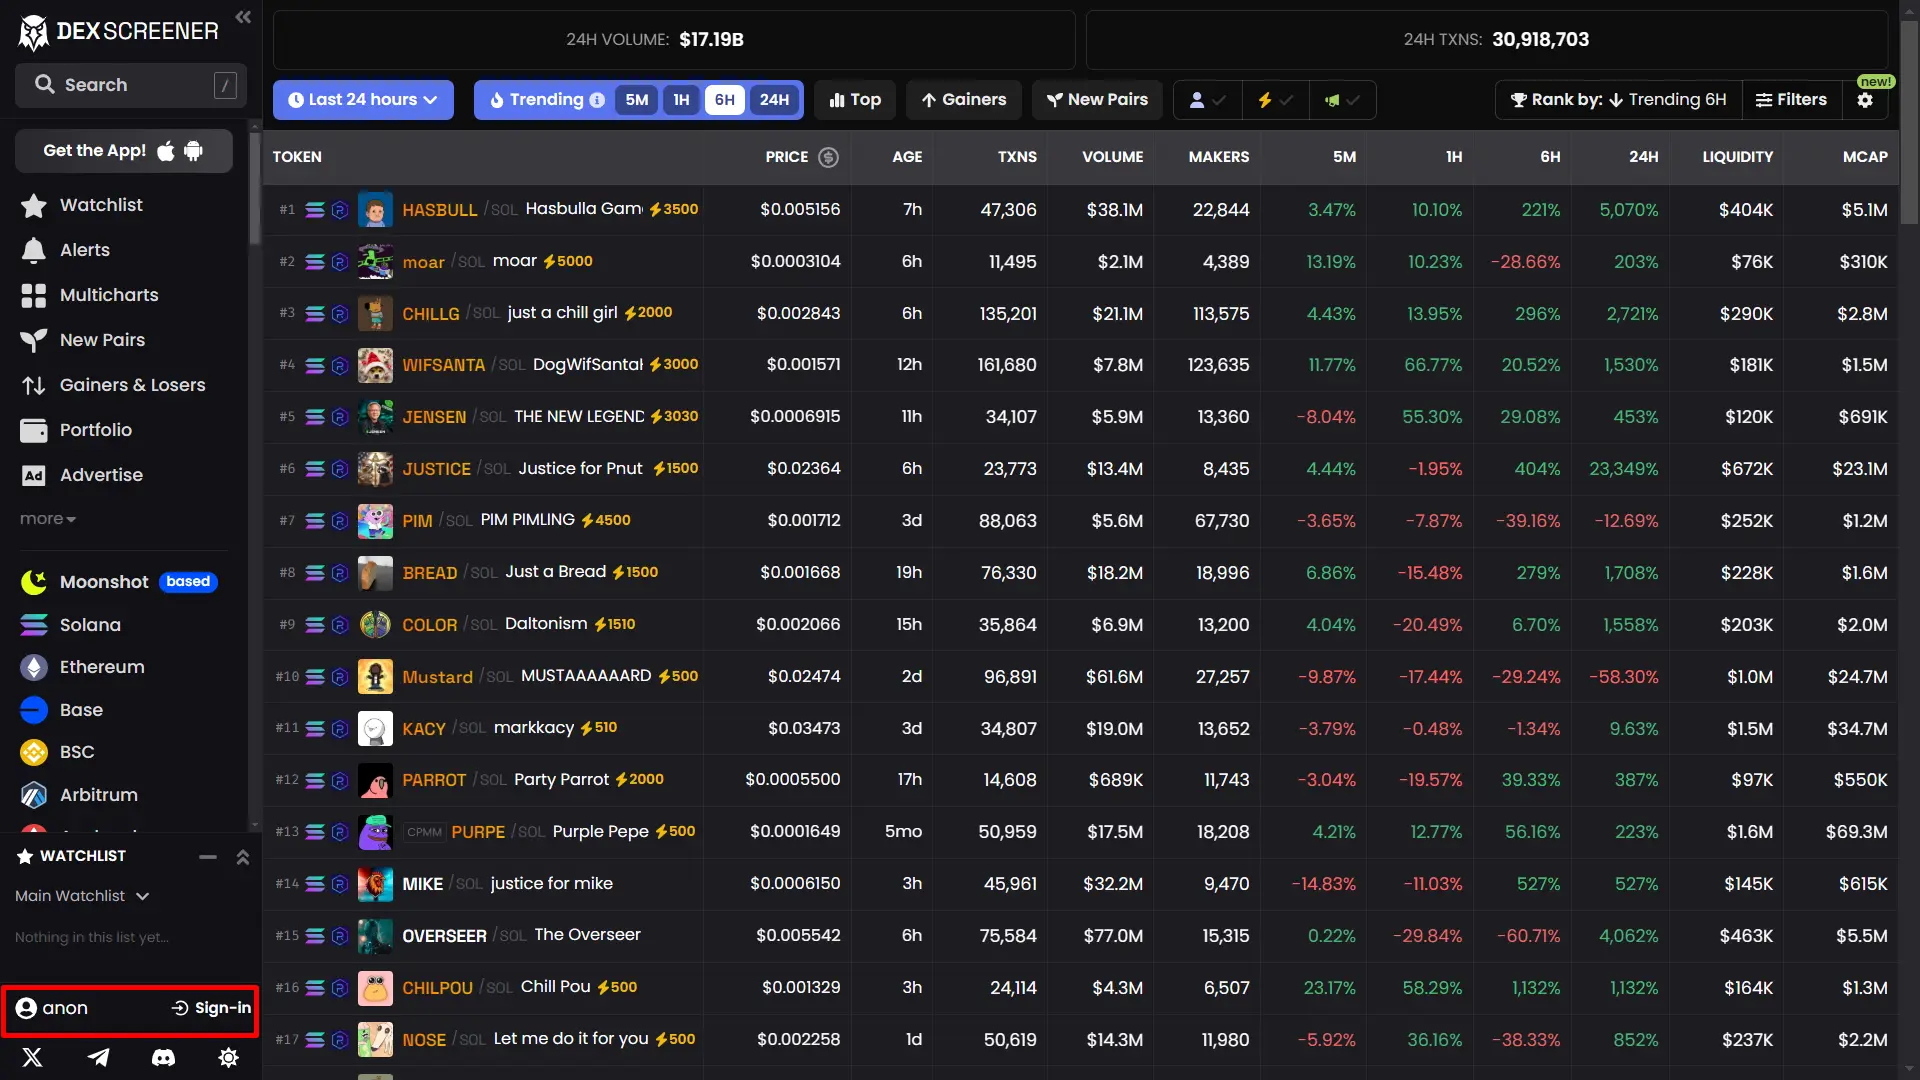Switch to the Top tab
The width and height of the screenshot is (1920, 1080).
pos(855,100)
